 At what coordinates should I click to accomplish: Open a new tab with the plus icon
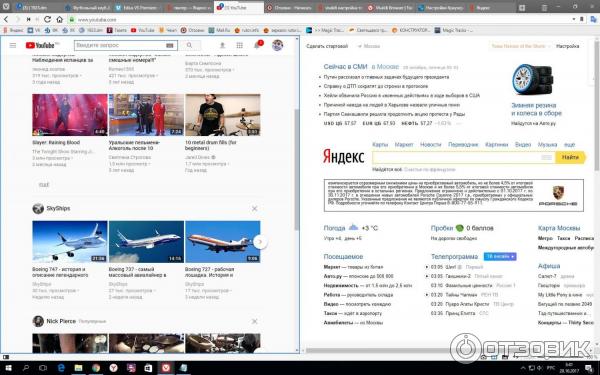click(x=522, y=7)
